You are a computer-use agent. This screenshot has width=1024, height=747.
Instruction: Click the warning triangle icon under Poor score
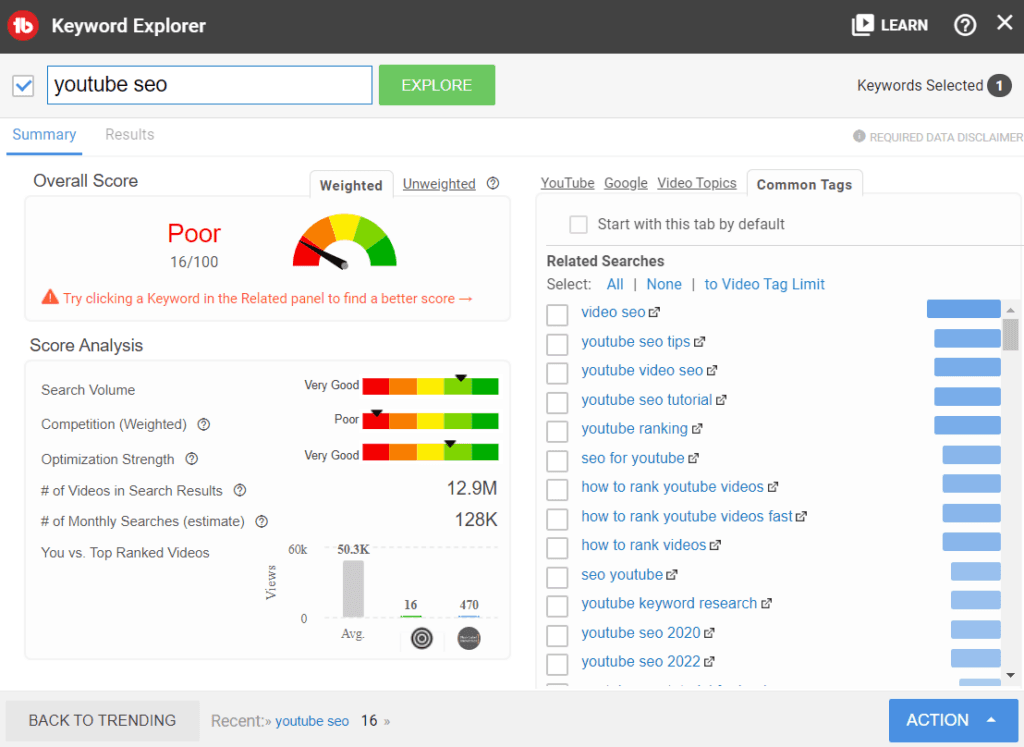click(x=50, y=297)
